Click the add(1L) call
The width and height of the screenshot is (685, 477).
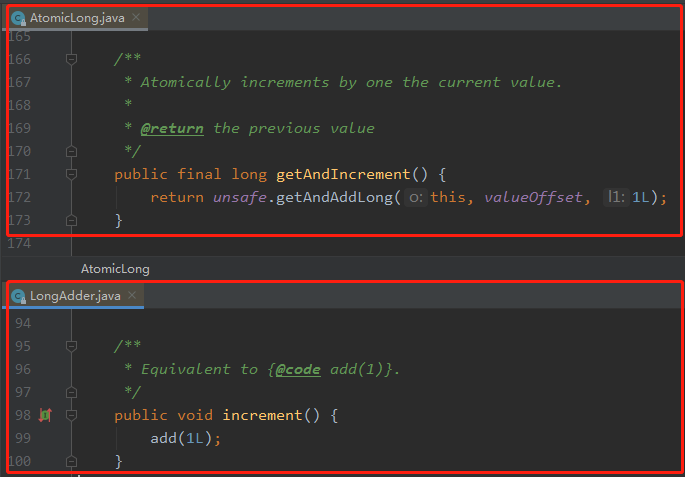tap(181, 438)
